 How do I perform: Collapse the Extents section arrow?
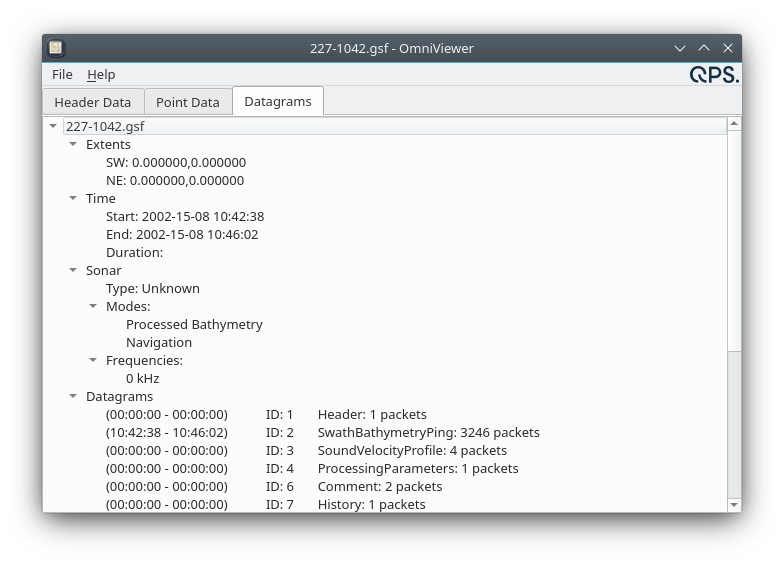click(x=73, y=145)
